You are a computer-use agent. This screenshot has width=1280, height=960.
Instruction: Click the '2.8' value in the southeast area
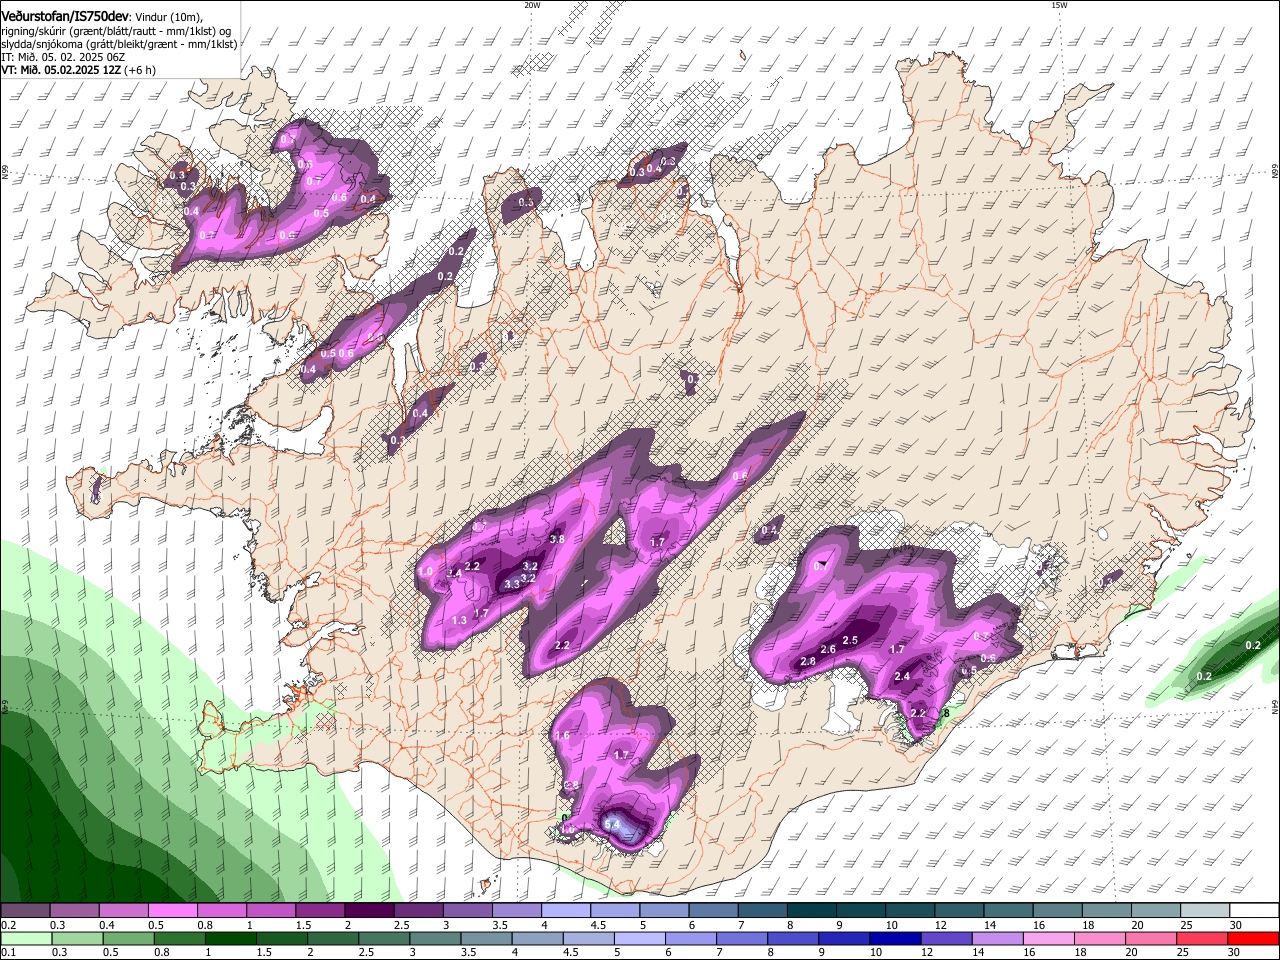(809, 661)
